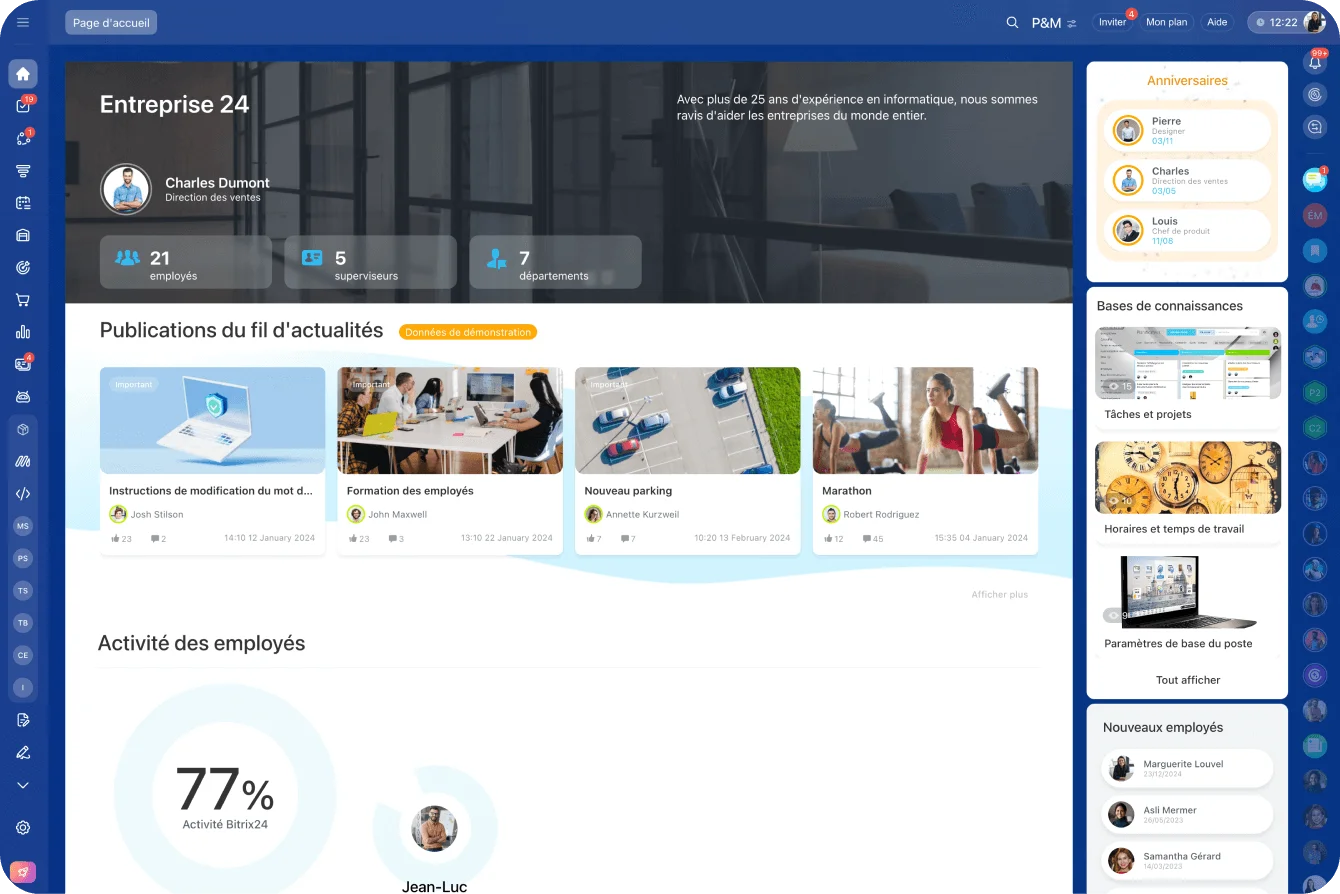1340x894 pixels.
Task: Open the chat bubble icon with badge
Action: (1315, 180)
